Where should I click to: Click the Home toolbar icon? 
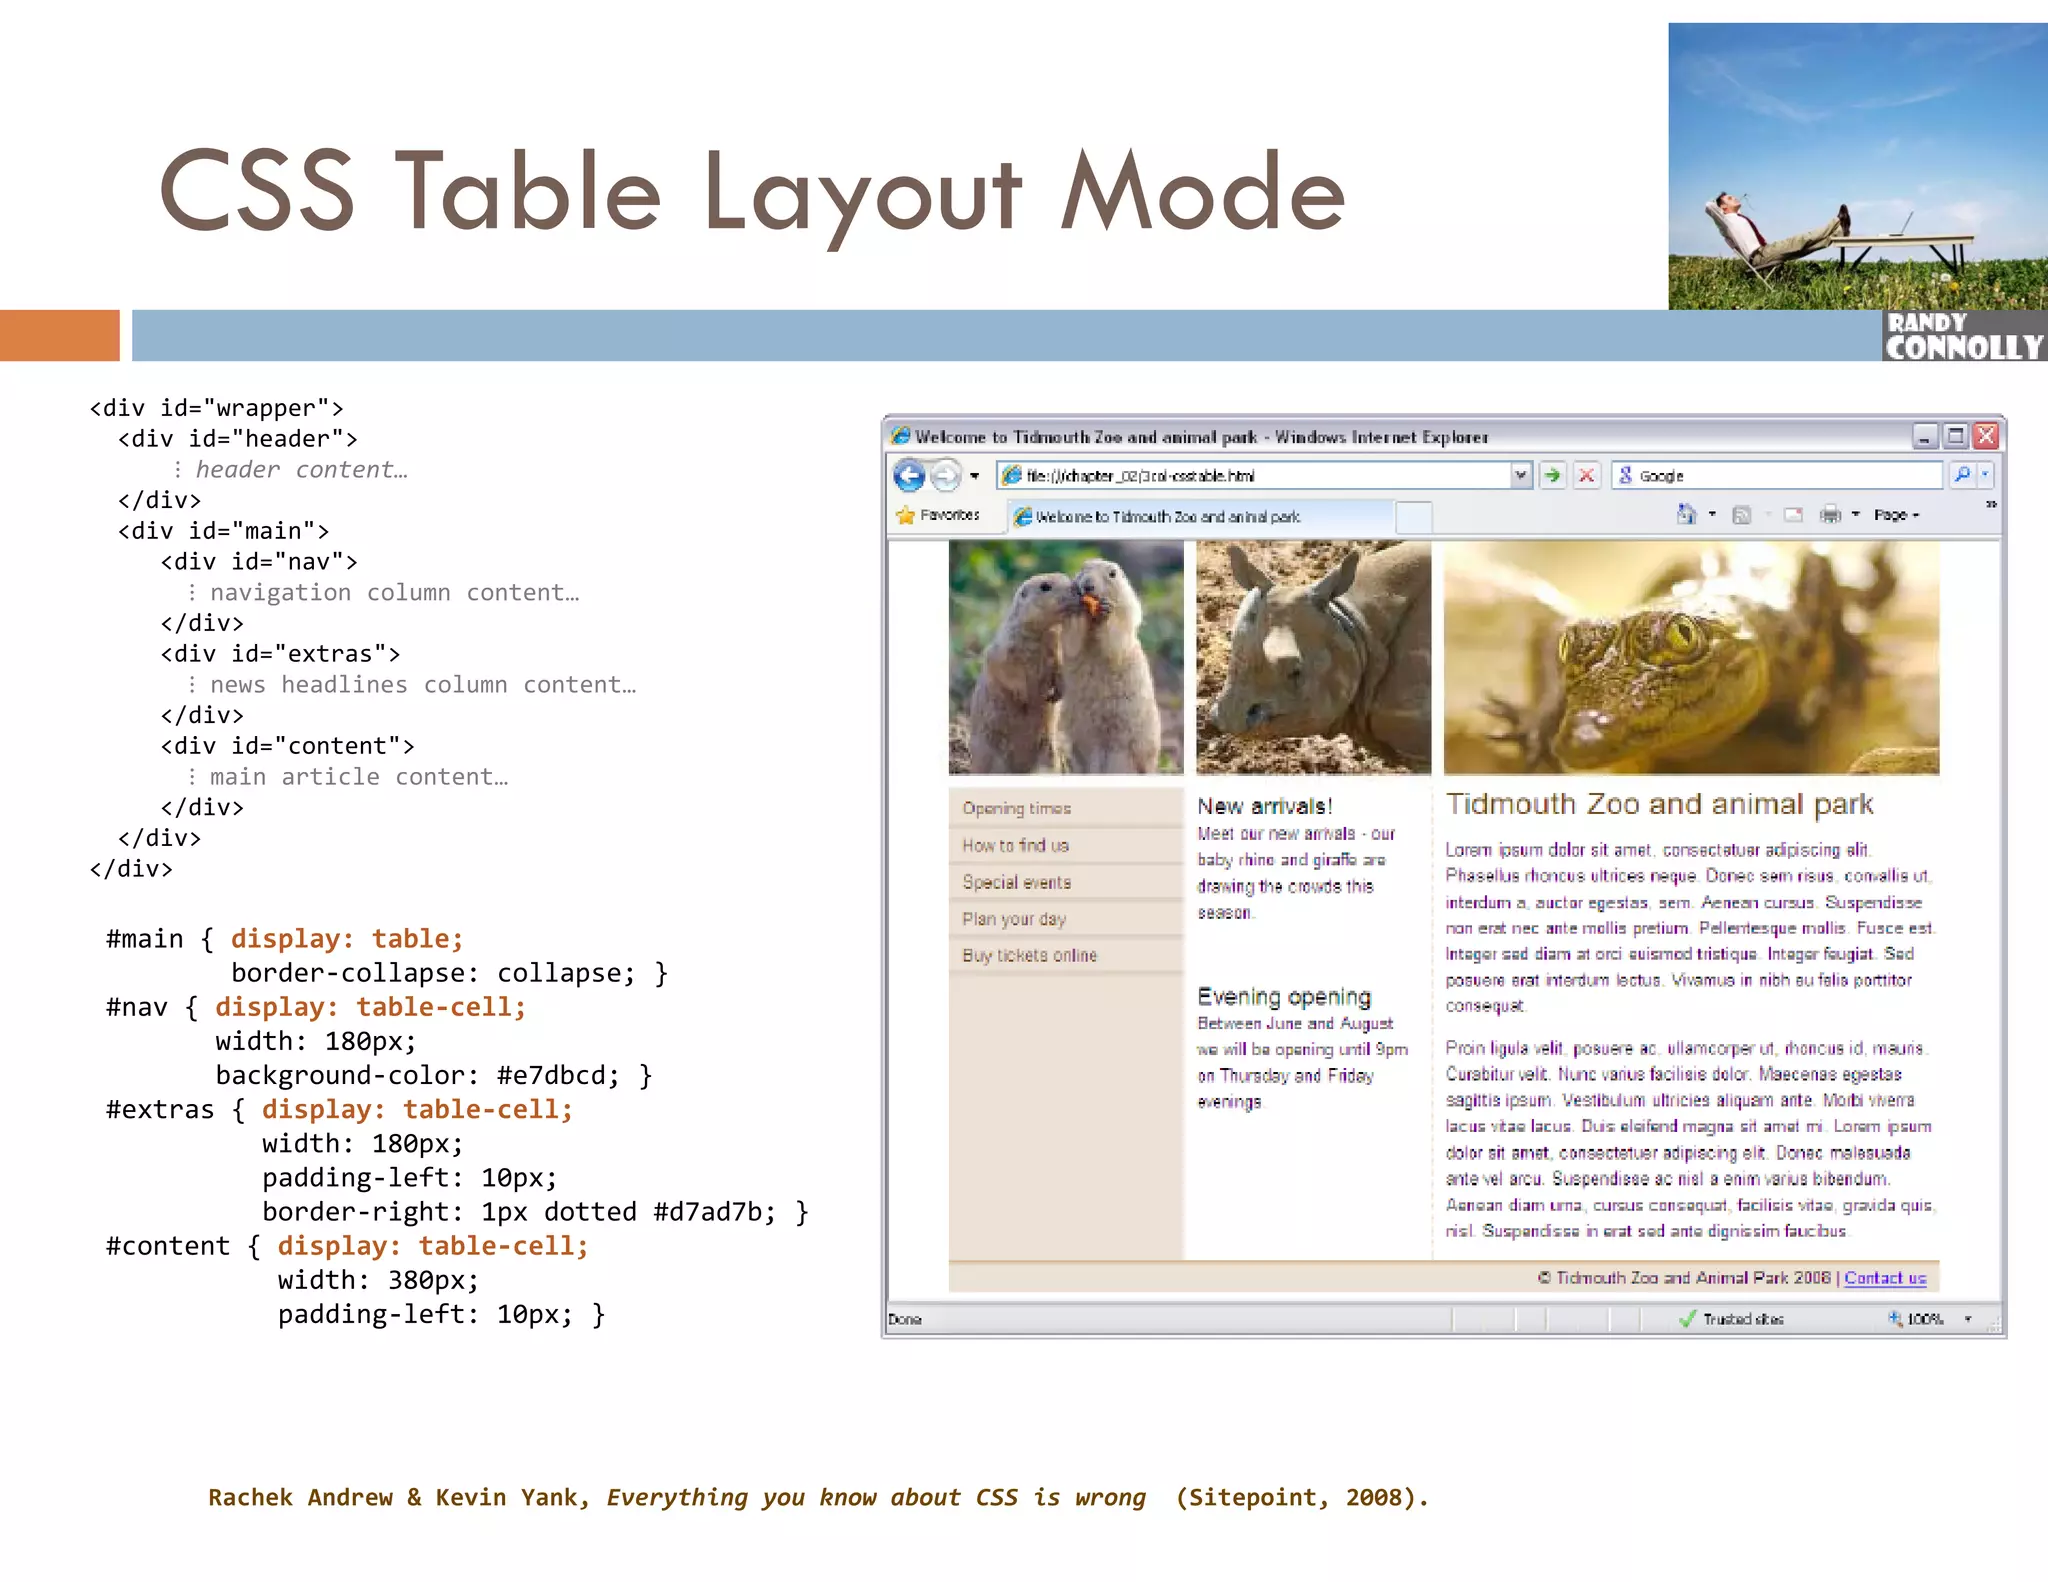coord(1687,514)
